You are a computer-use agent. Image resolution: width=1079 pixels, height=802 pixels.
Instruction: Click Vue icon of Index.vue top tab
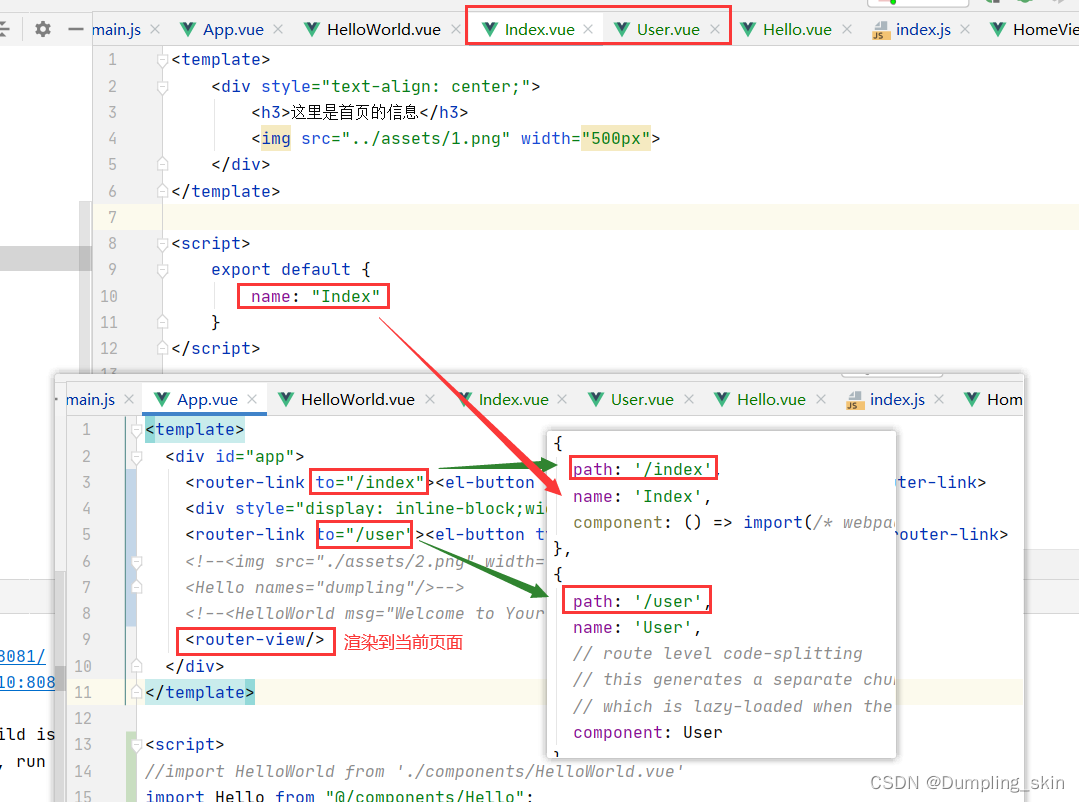click(489, 29)
